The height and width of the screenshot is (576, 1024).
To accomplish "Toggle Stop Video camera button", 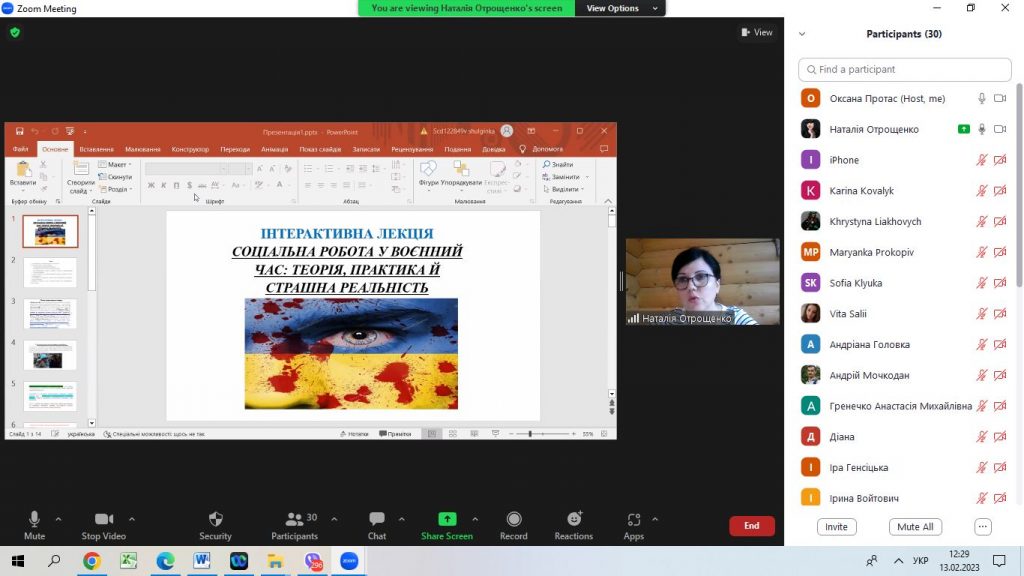I will (104, 520).
